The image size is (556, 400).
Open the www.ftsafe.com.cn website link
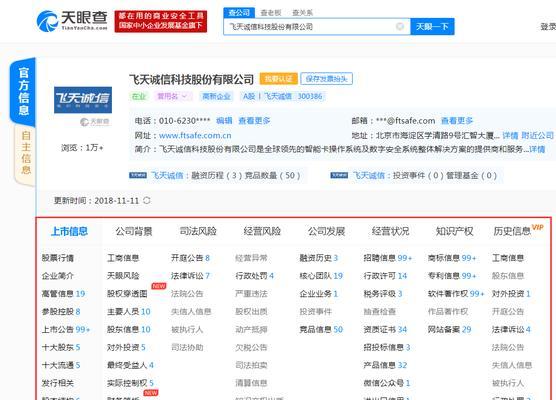pyautogui.click(x=195, y=135)
